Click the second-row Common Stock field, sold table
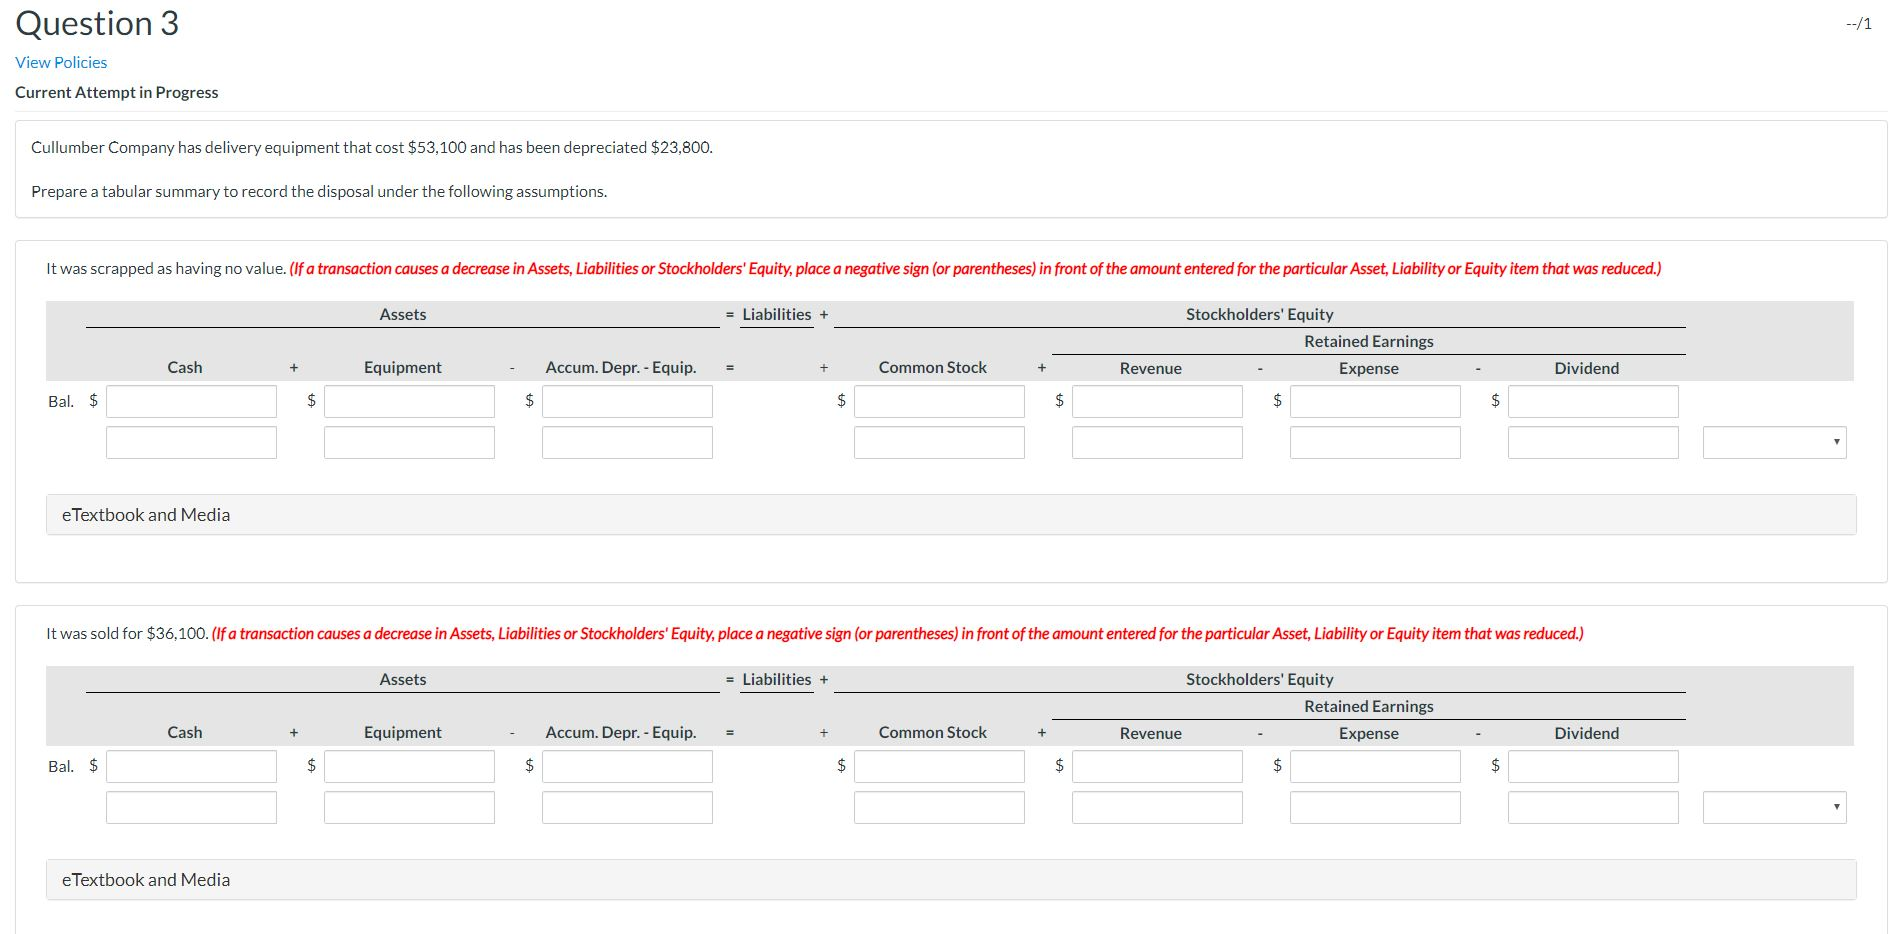This screenshot has width=1889, height=934. coord(938,806)
